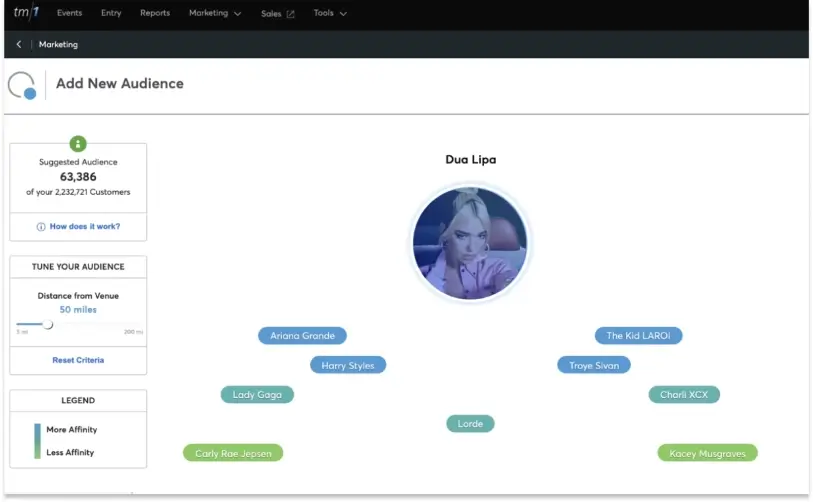This screenshot has height=502, width=813.
Task: Click the TUNE YOUR AUDIENCE panel header
Action: click(78, 267)
